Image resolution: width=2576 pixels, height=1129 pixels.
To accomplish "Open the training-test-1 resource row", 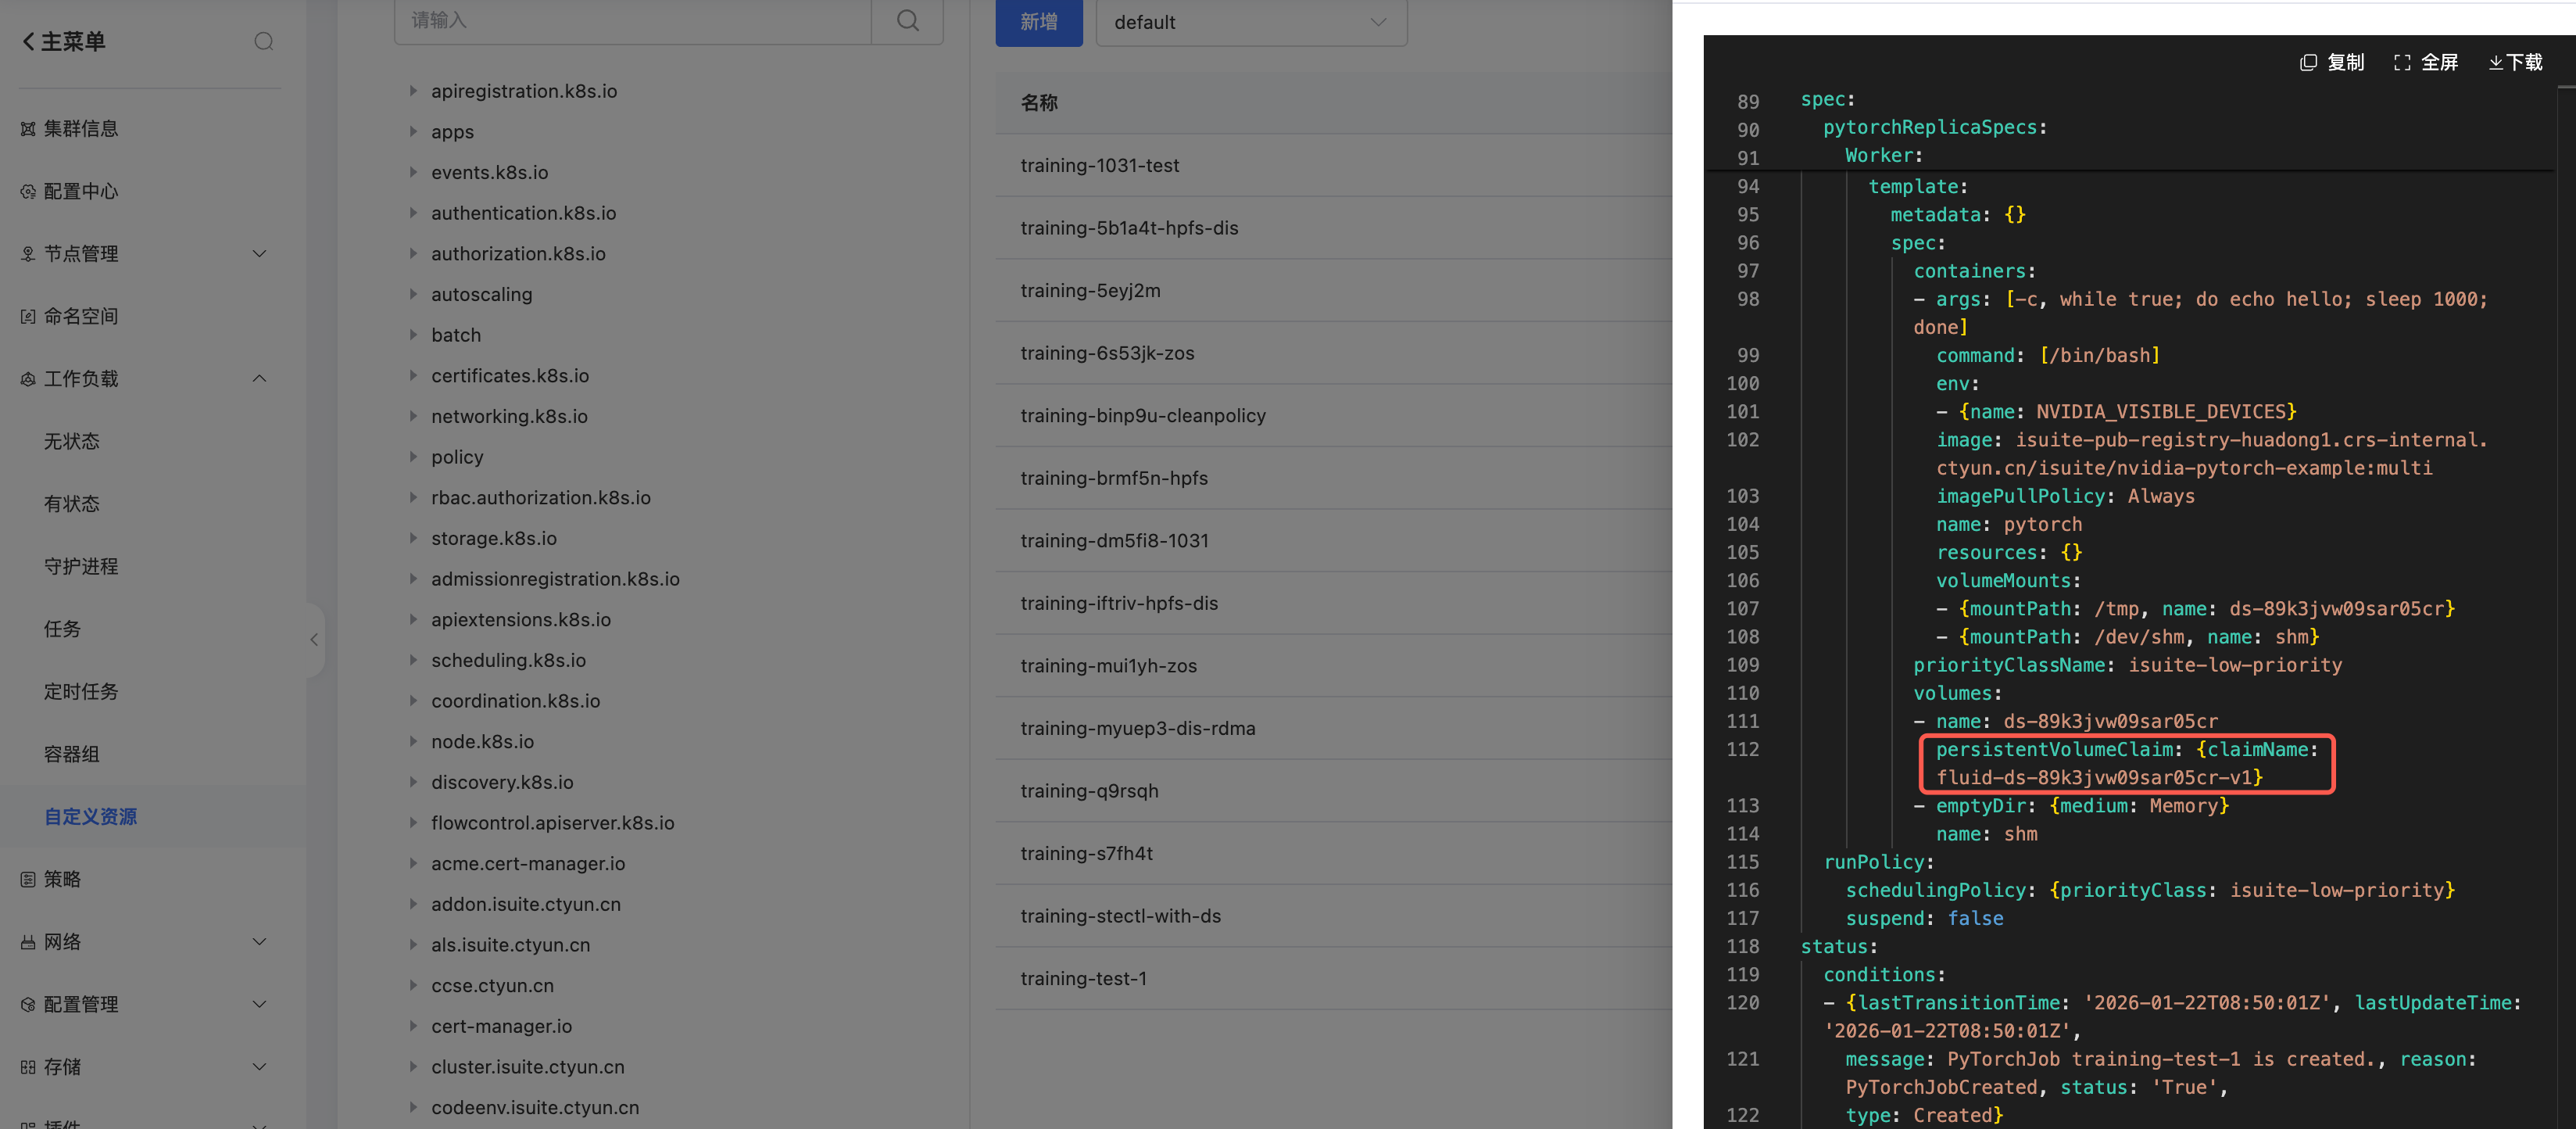I will 1083,978.
